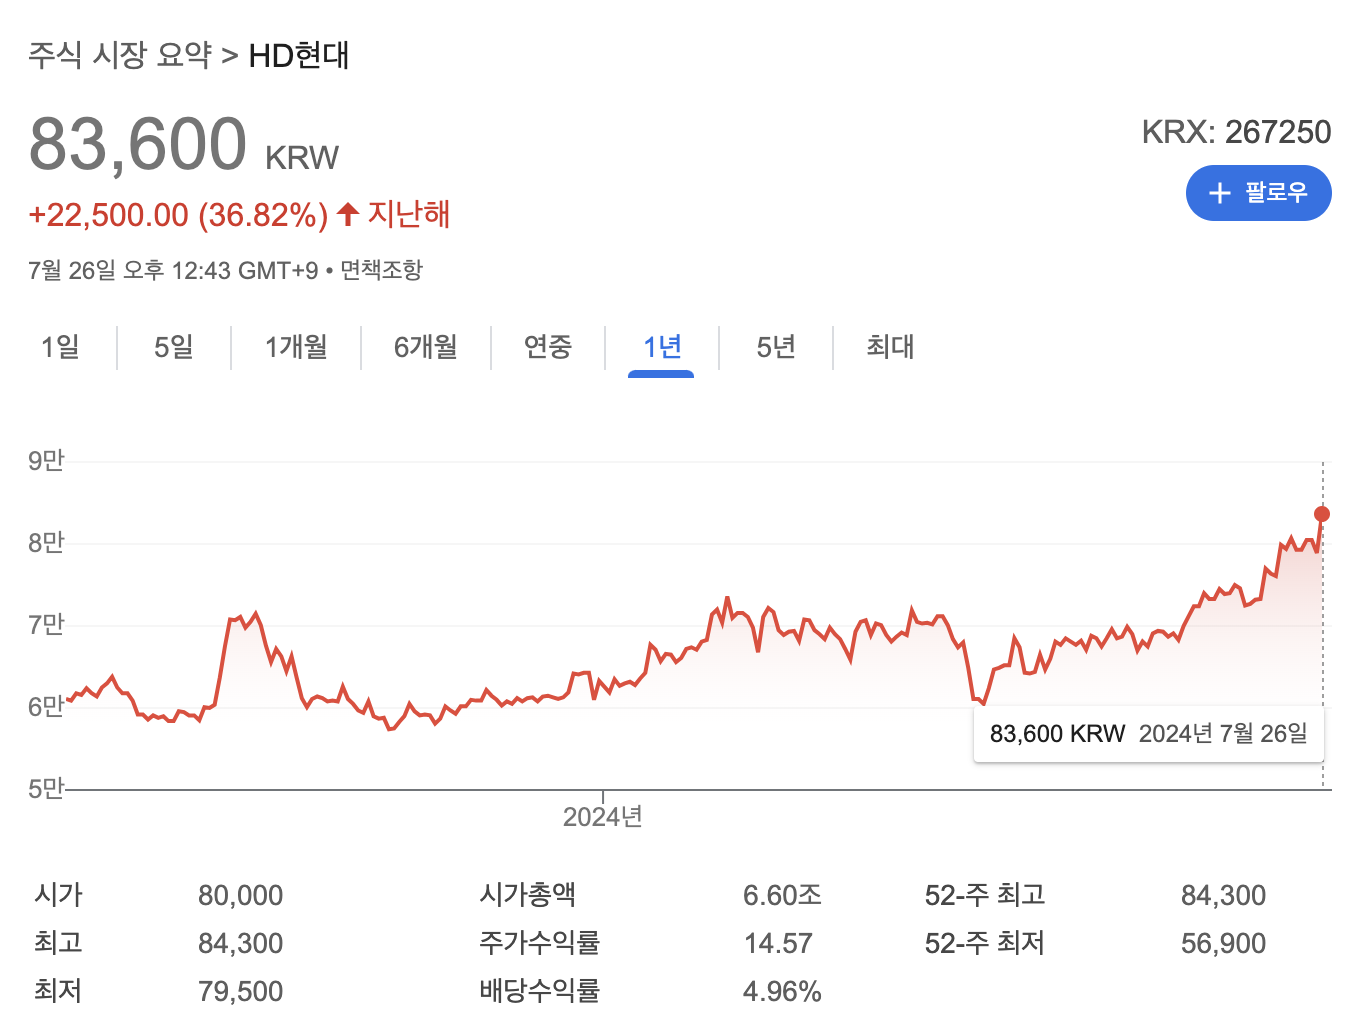Click the 5만 y-axis label
Image resolution: width=1358 pixels, height=1016 pixels.
[x=46, y=789]
